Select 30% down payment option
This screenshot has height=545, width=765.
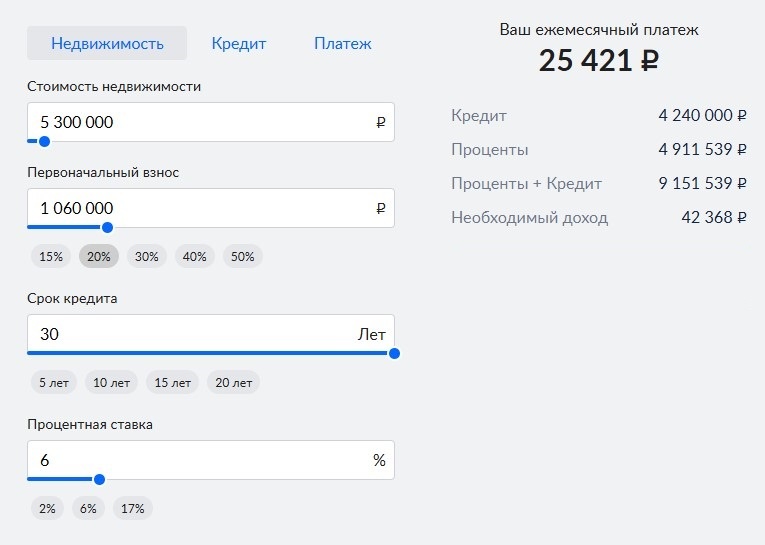147,257
